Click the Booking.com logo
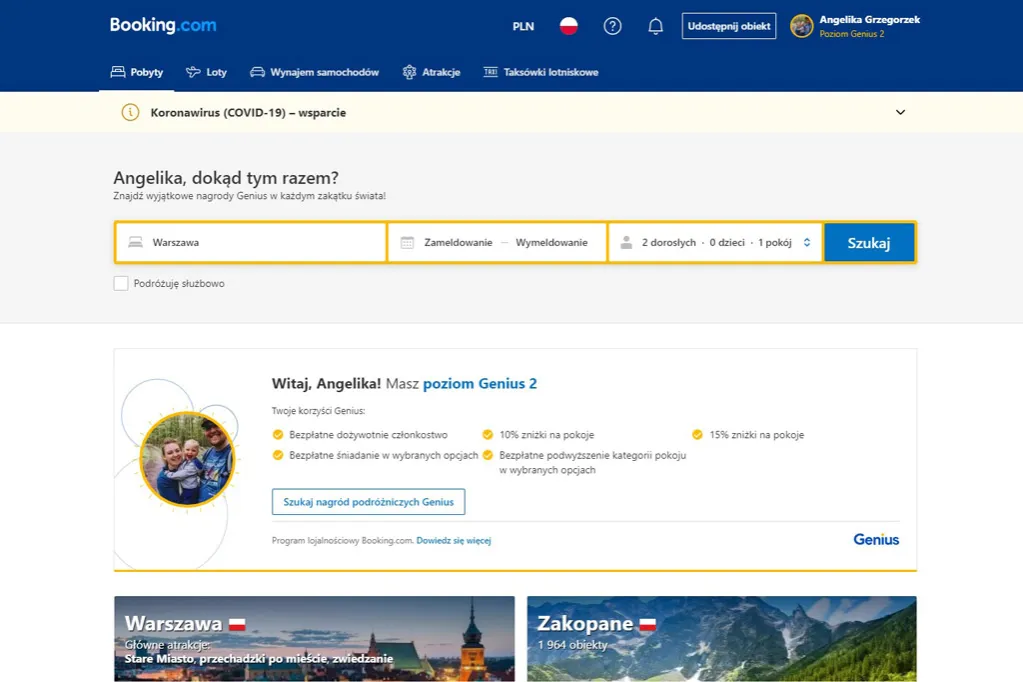This screenshot has width=1023, height=682. 162,25
